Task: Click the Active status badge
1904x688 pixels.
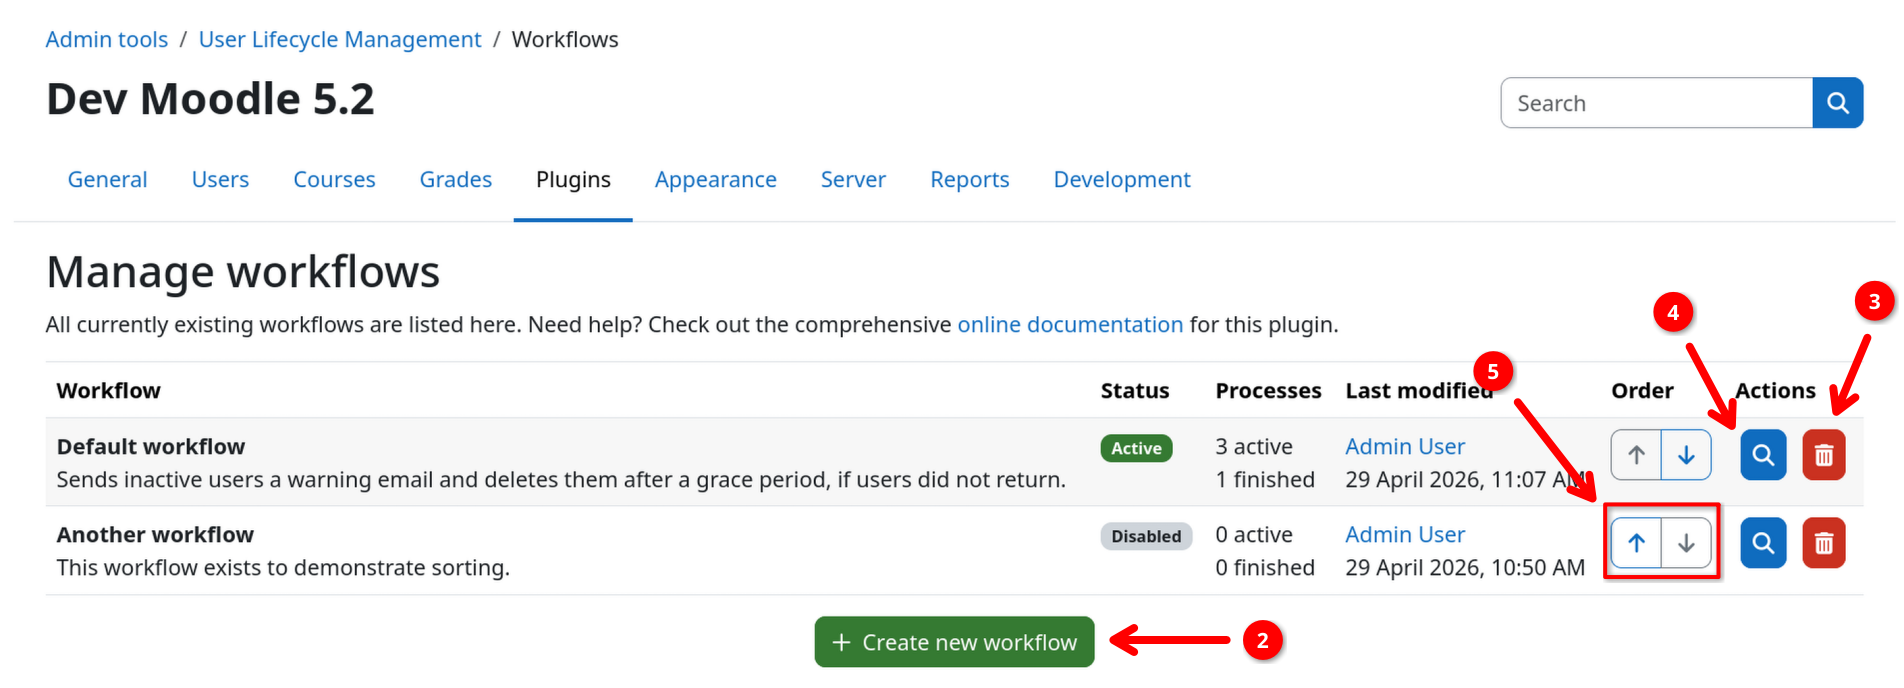Action: [1136, 448]
